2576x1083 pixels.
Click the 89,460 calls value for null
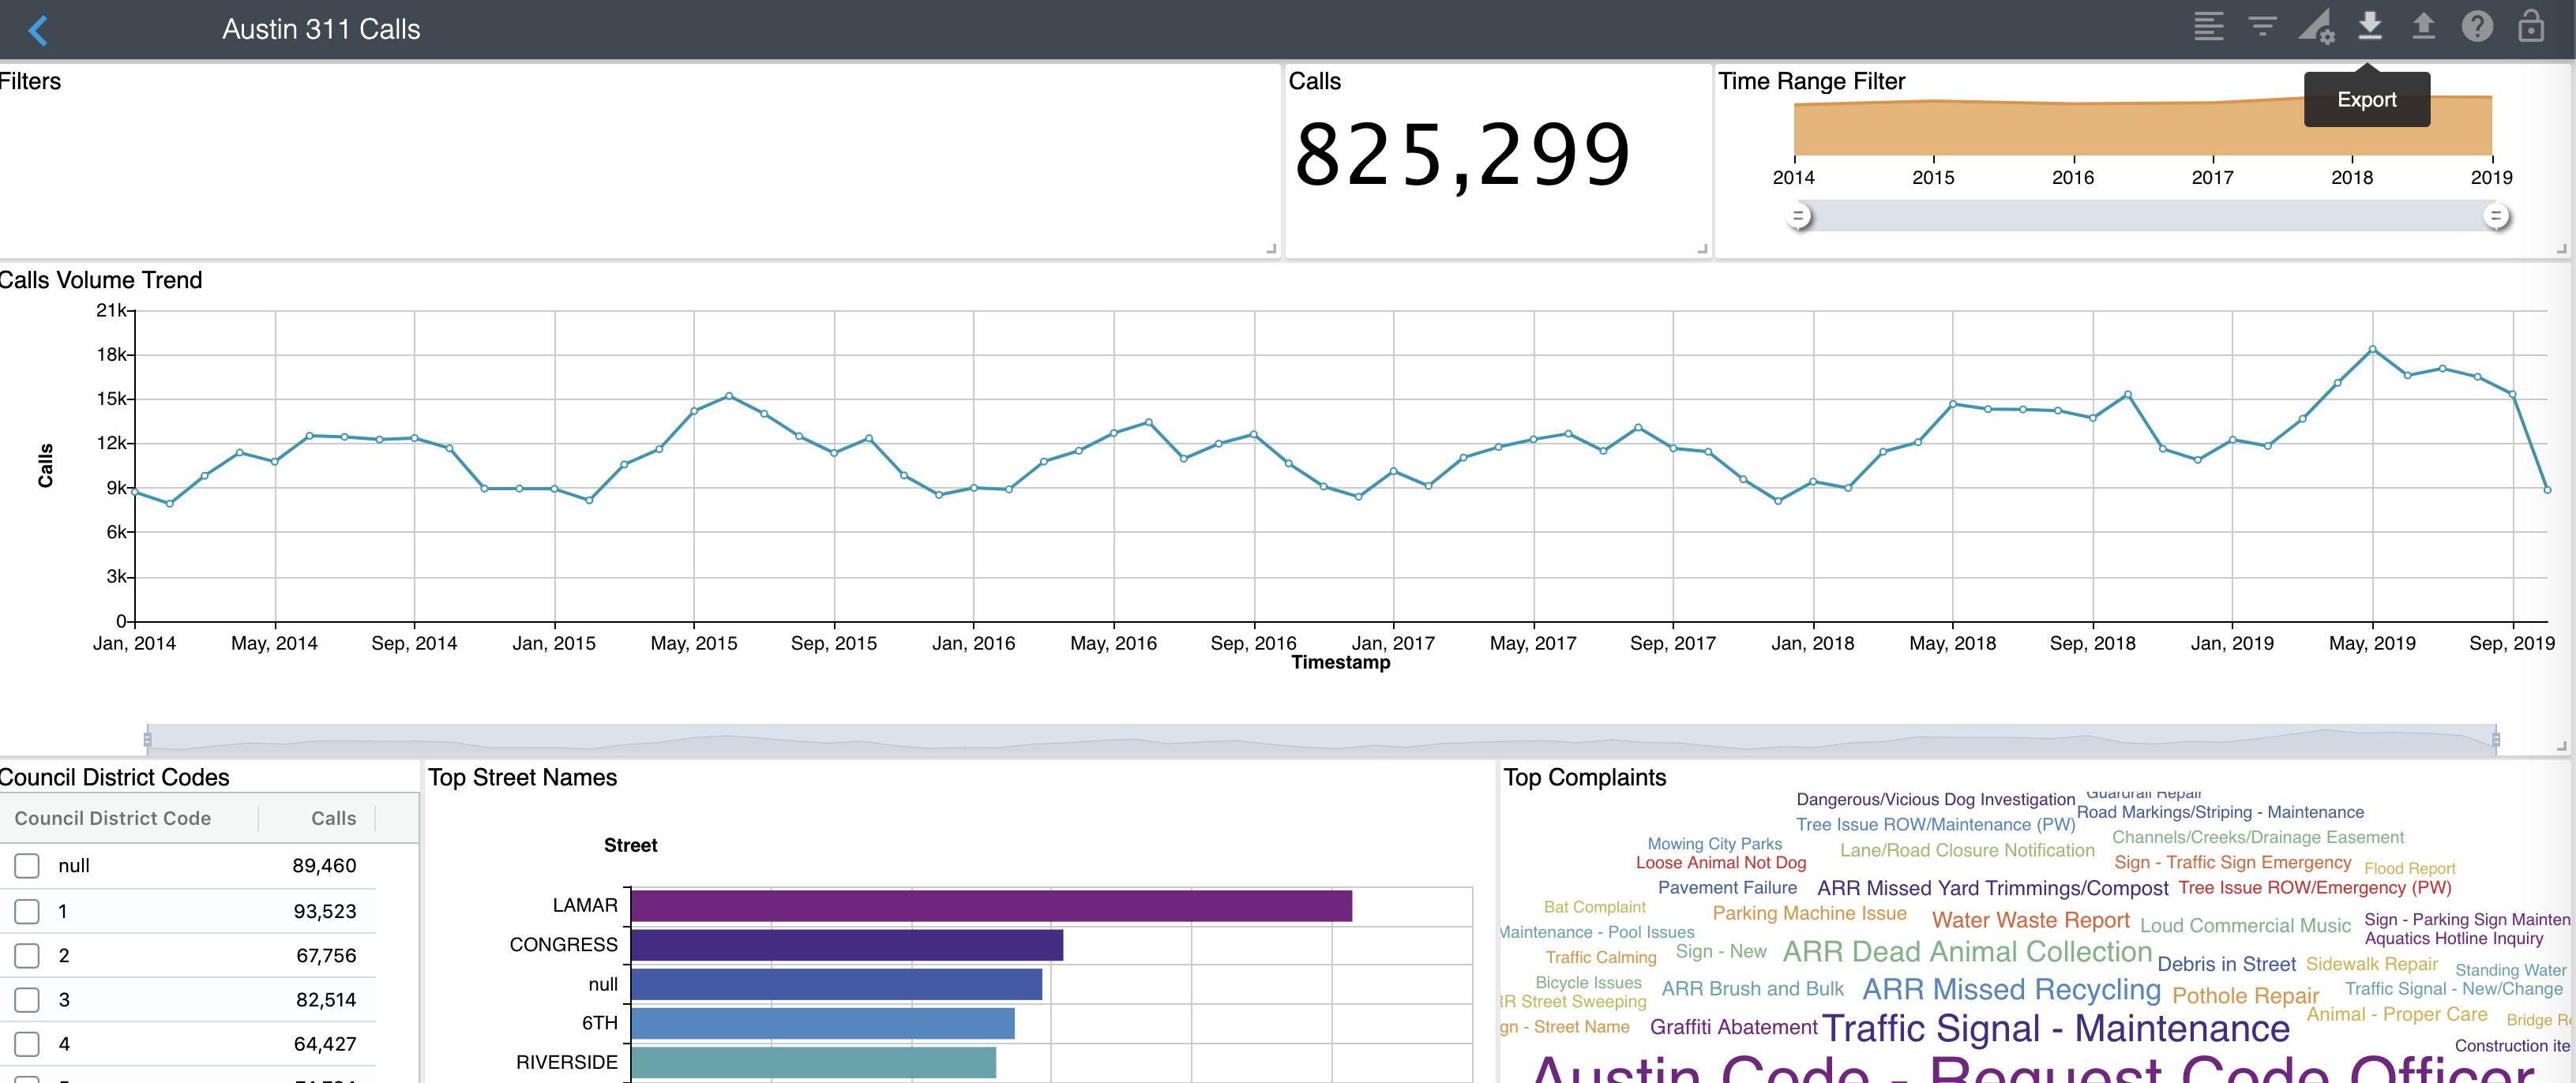(x=324, y=866)
